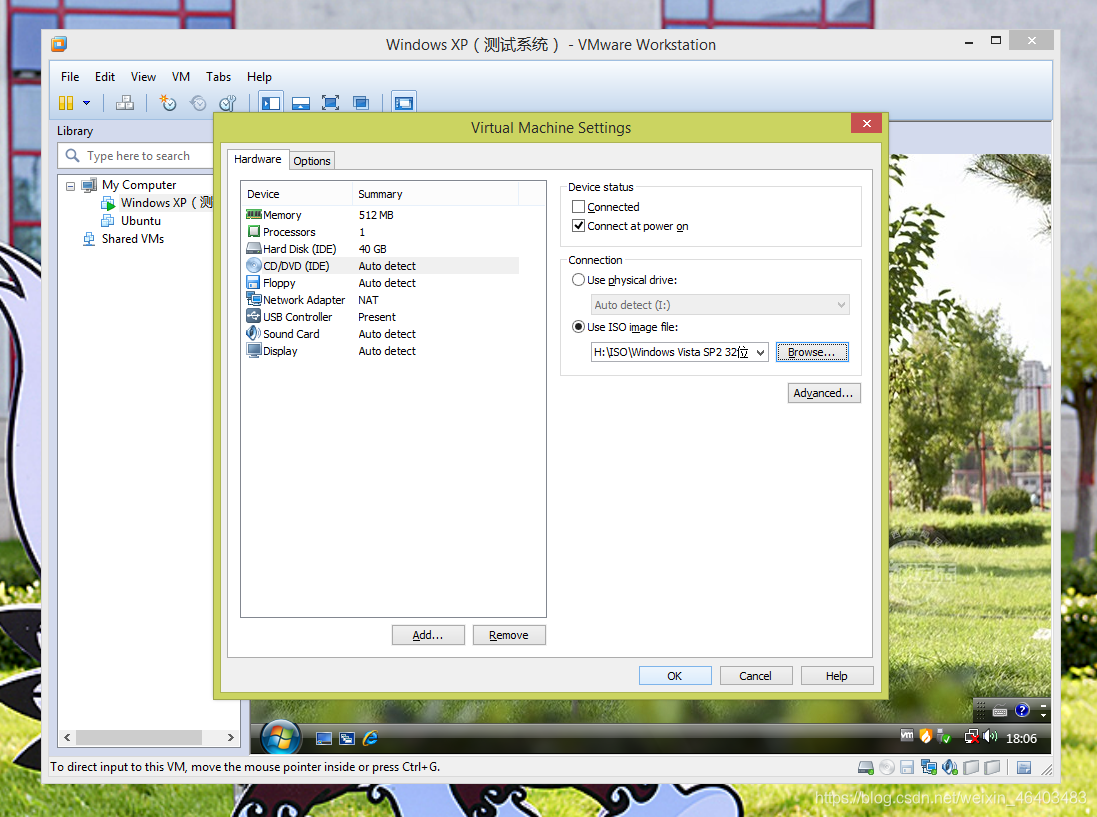Select the Use physical drive radio button

tap(579, 280)
